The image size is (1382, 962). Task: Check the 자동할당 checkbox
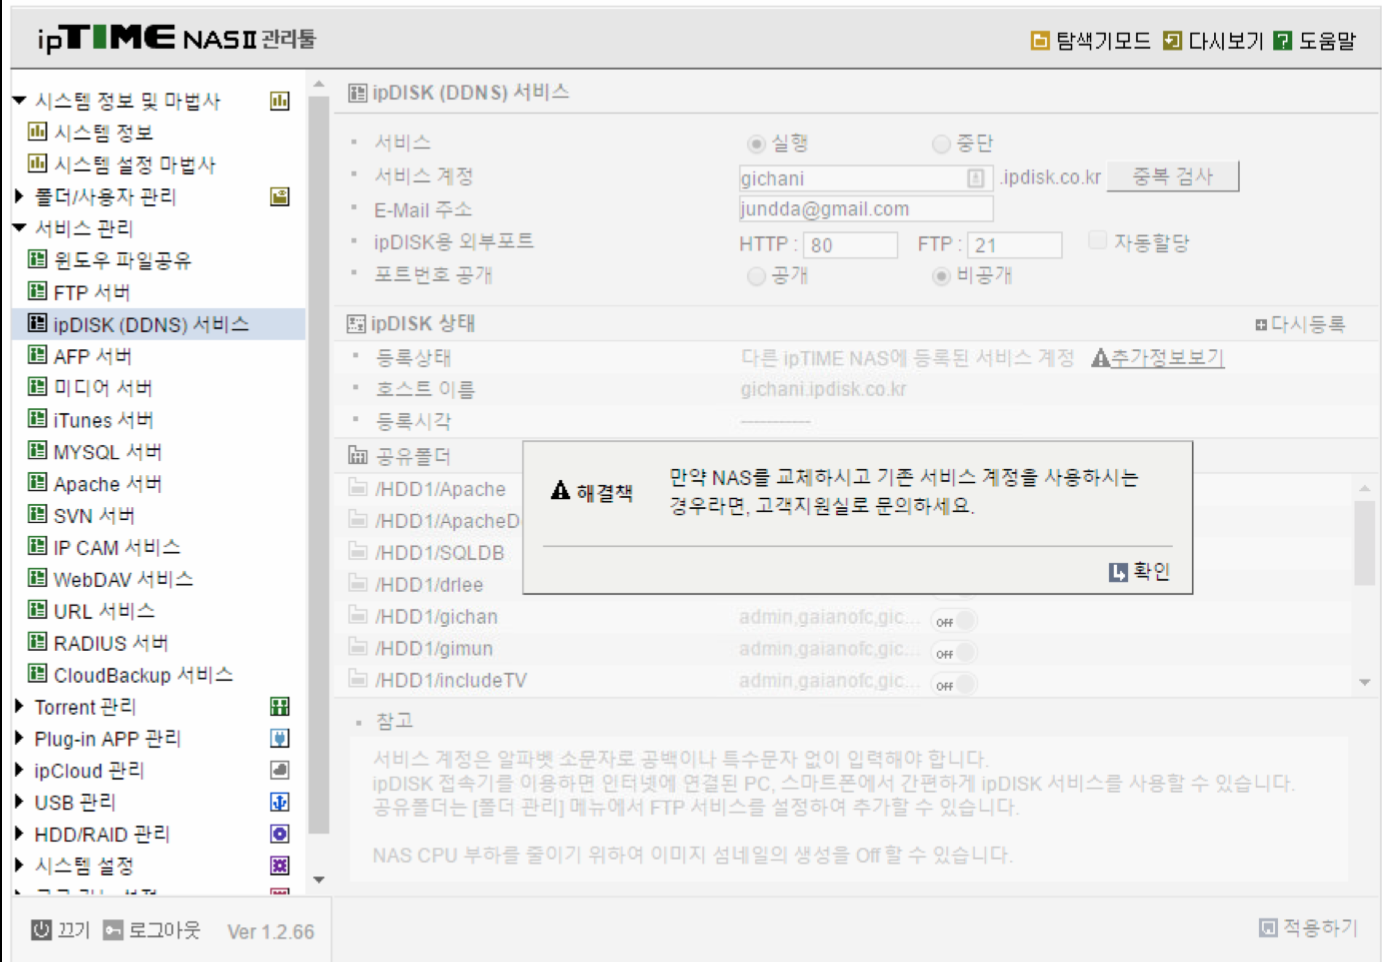tap(1097, 240)
